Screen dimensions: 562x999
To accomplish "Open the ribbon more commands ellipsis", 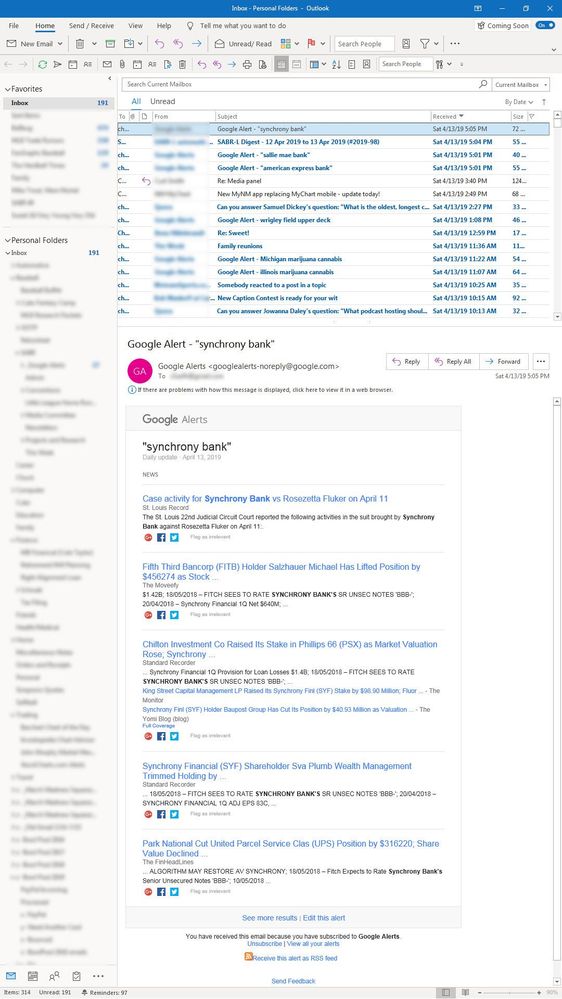I will pos(455,44).
